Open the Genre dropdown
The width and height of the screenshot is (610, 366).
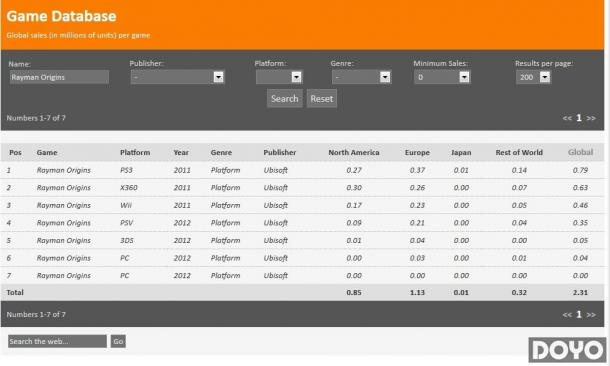tap(361, 77)
